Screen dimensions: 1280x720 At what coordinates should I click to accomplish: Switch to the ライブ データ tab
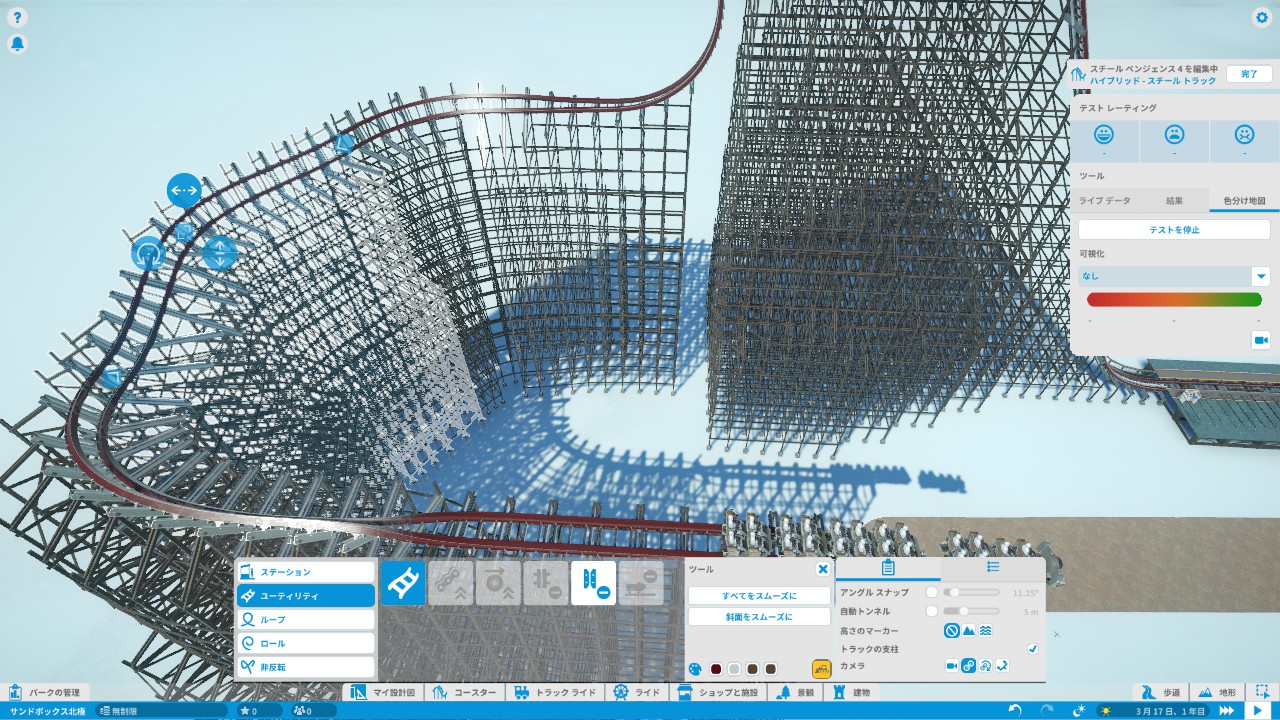[x=1105, y=201]
